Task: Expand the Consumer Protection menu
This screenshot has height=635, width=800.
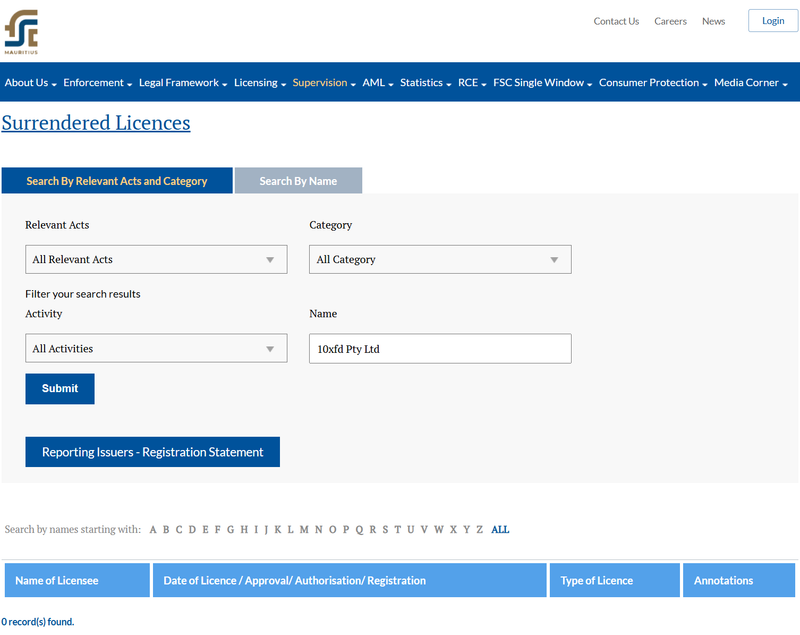Action: pos(653,83)
